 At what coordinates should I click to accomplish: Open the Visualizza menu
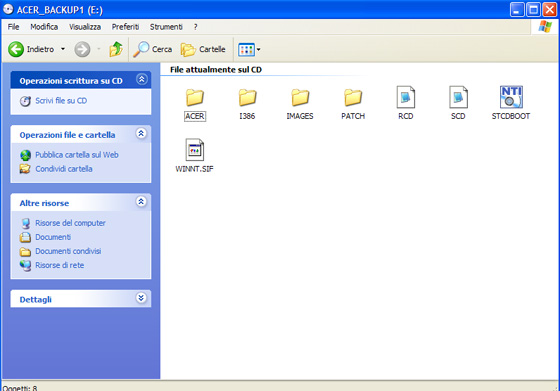[85, 27]
